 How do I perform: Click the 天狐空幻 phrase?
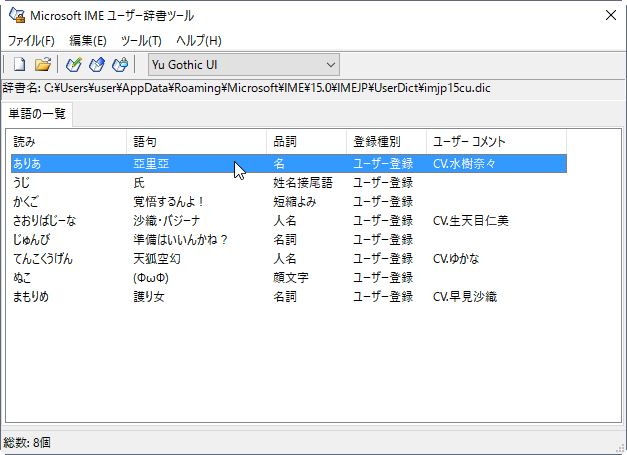click(x=157, y=259)
